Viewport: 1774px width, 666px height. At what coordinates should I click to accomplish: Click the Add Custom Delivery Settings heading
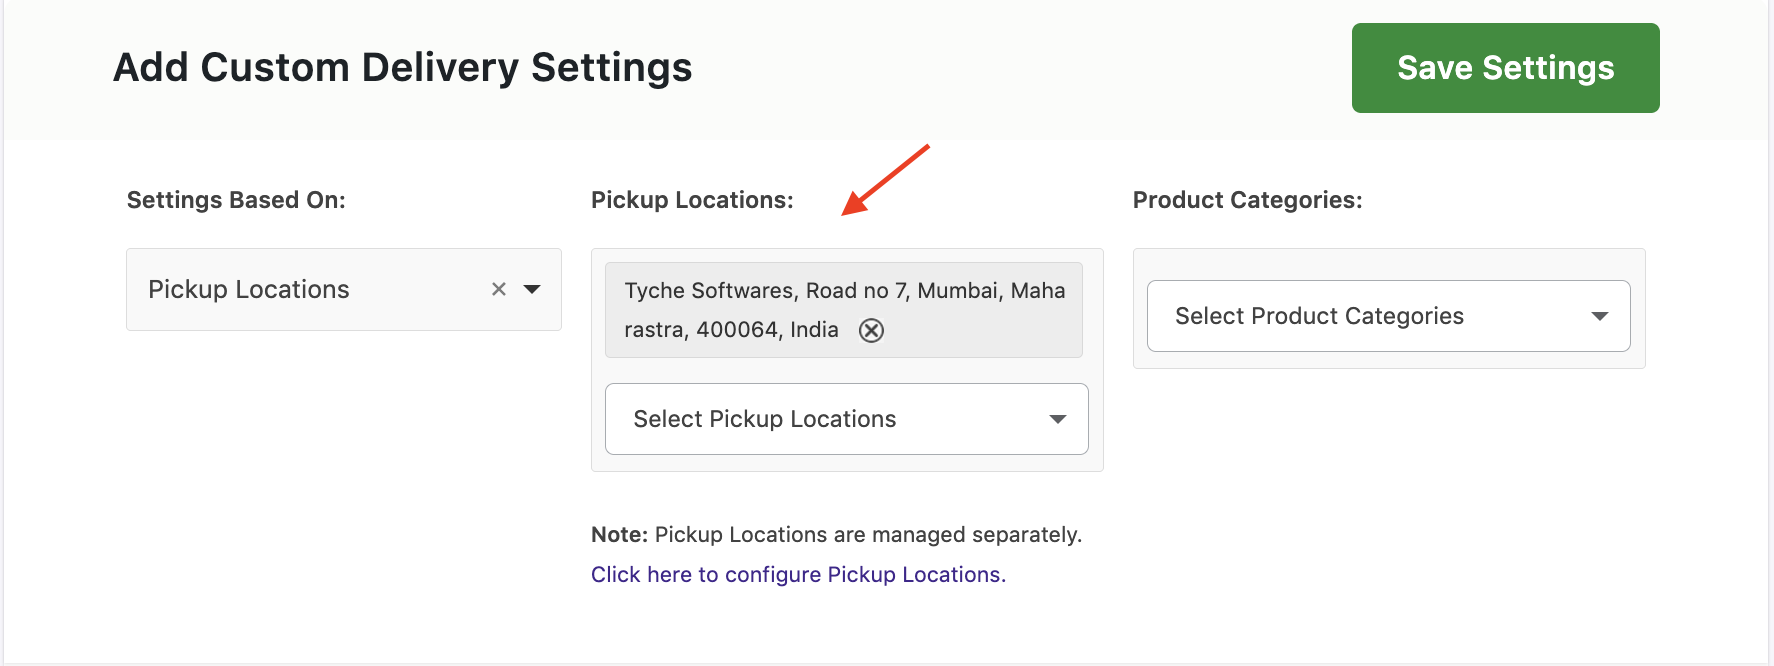point(402,68)
